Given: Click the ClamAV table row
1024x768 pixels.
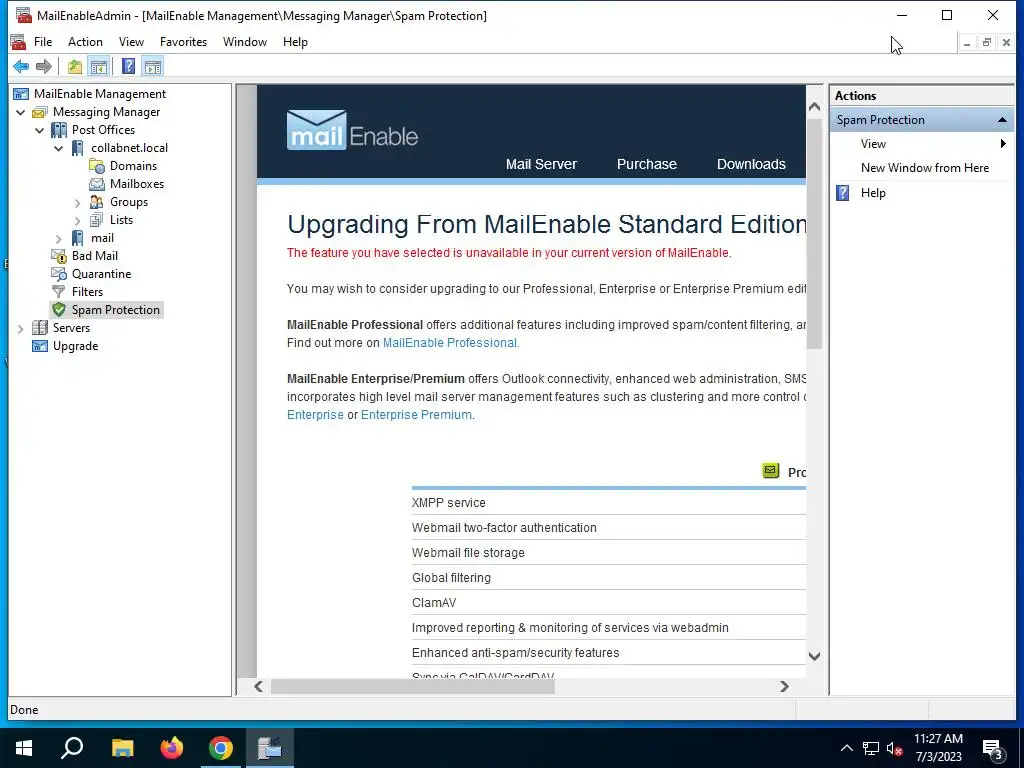Looking at the screenshot, I should 609,603.
